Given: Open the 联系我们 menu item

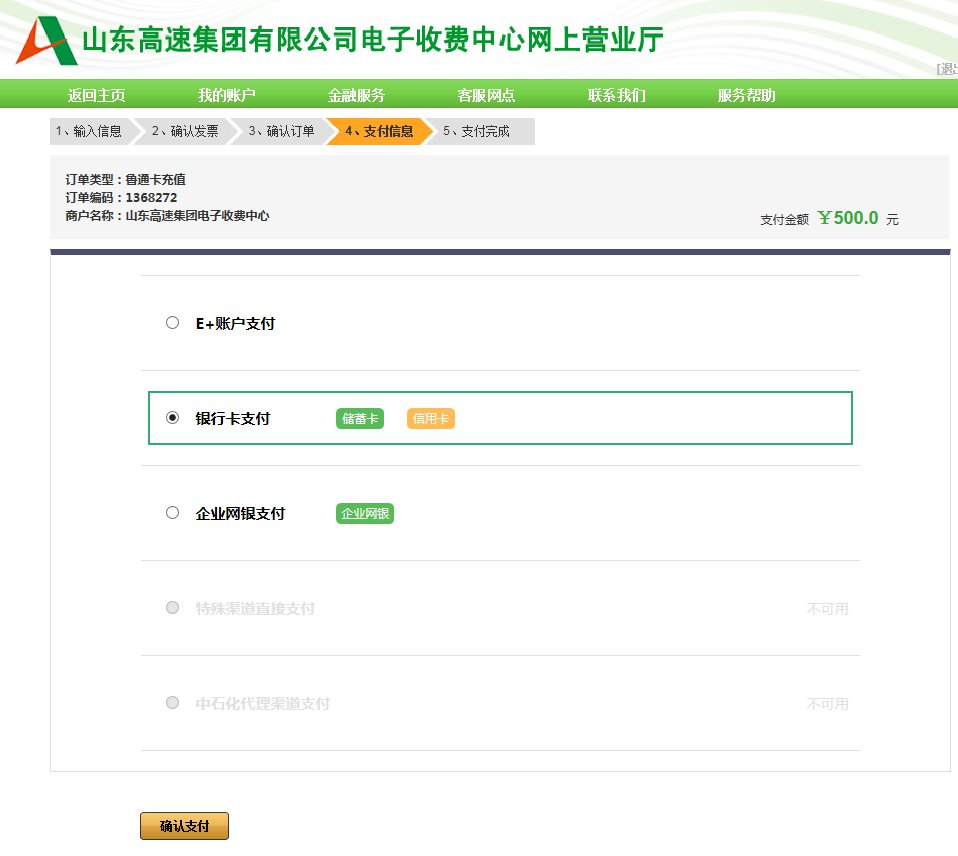Looking at the screenshot, I should (x=616, y=96).
